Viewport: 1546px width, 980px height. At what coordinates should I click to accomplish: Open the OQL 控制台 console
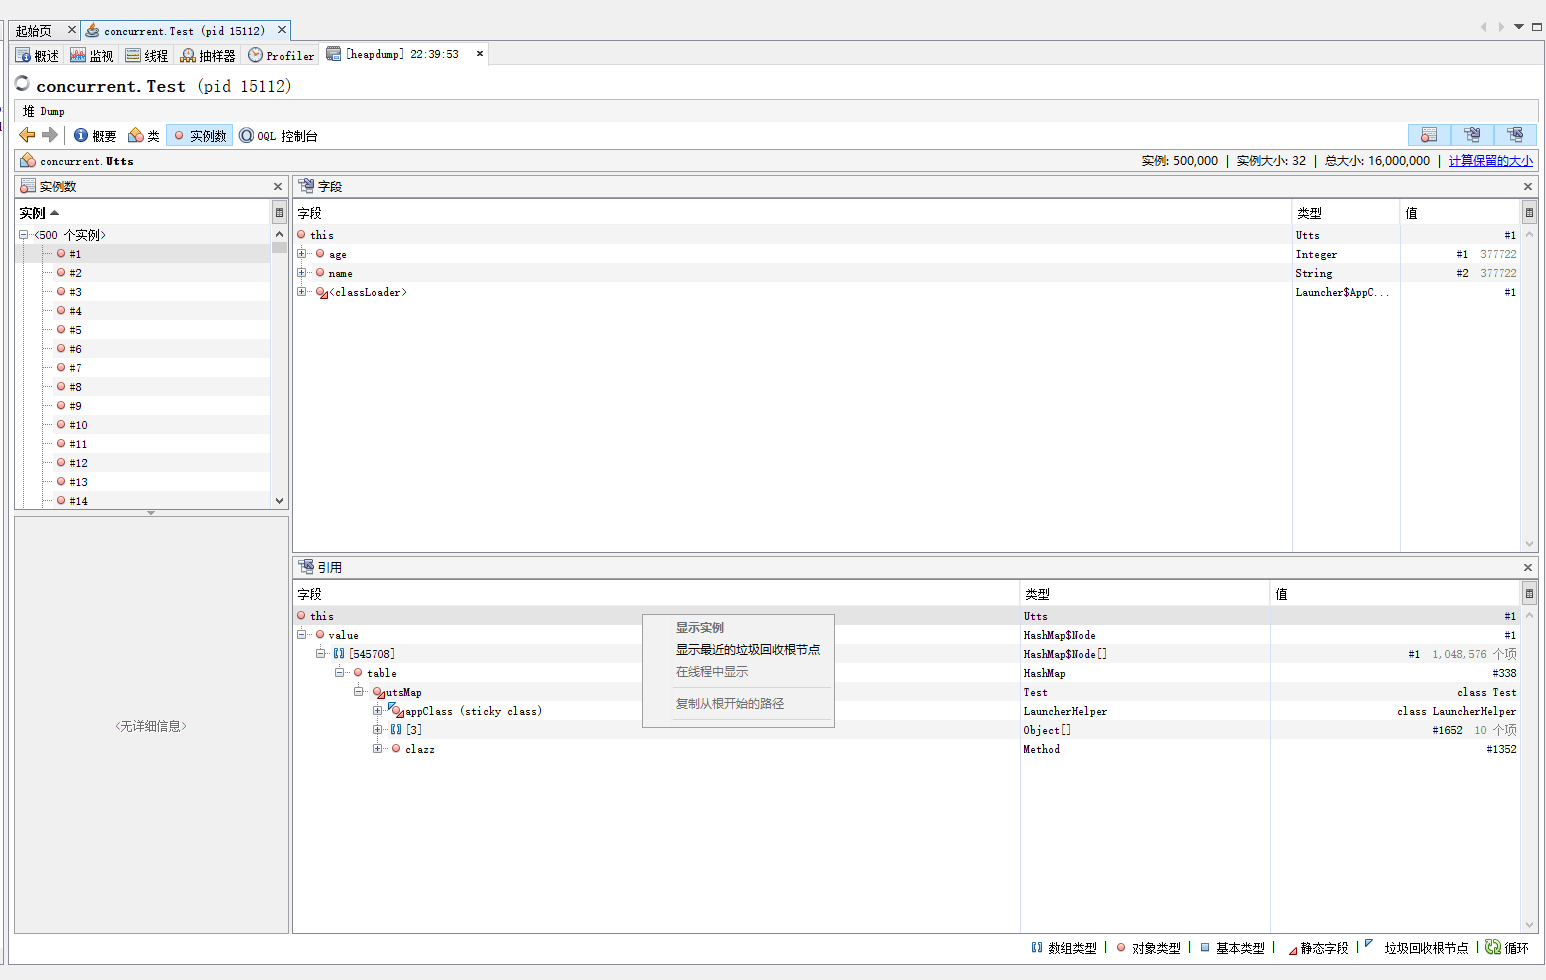(x=283, y=135)
